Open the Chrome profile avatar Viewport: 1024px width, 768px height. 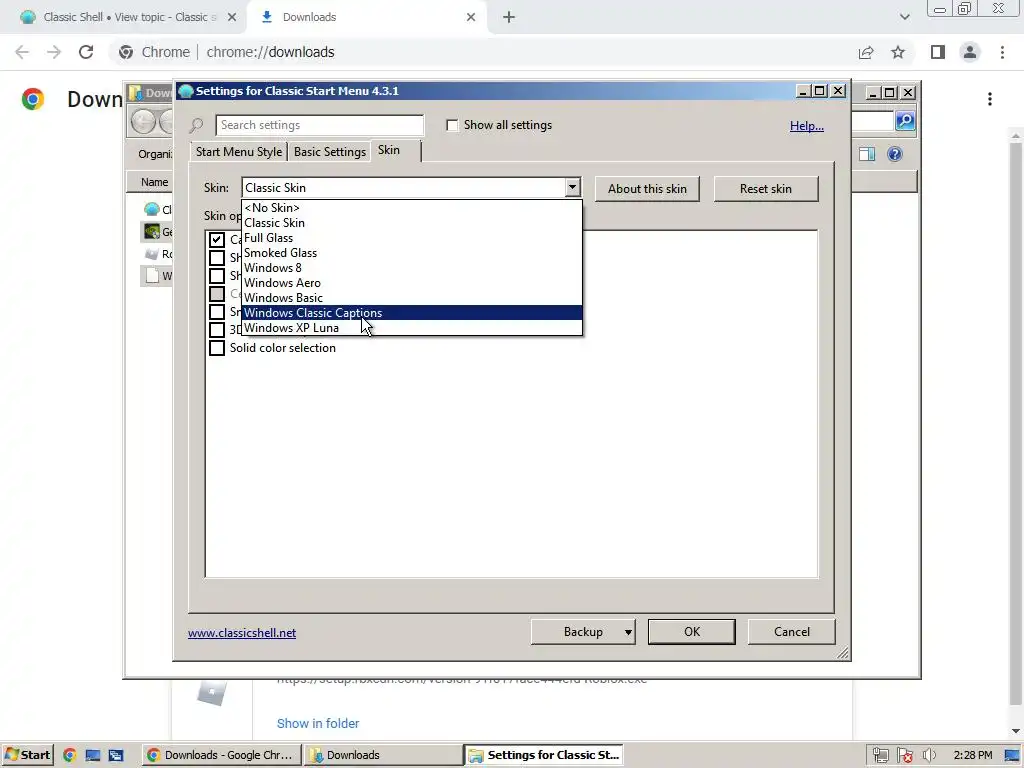pyautogui.click(x=970, y=52)
